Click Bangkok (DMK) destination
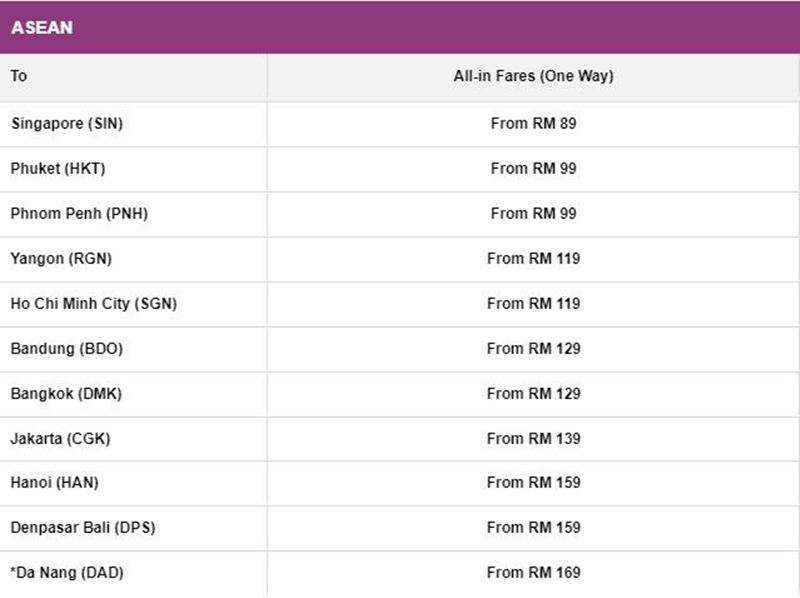Image resolution: width=800 pixels, height=598 pixels. point(66,393)
